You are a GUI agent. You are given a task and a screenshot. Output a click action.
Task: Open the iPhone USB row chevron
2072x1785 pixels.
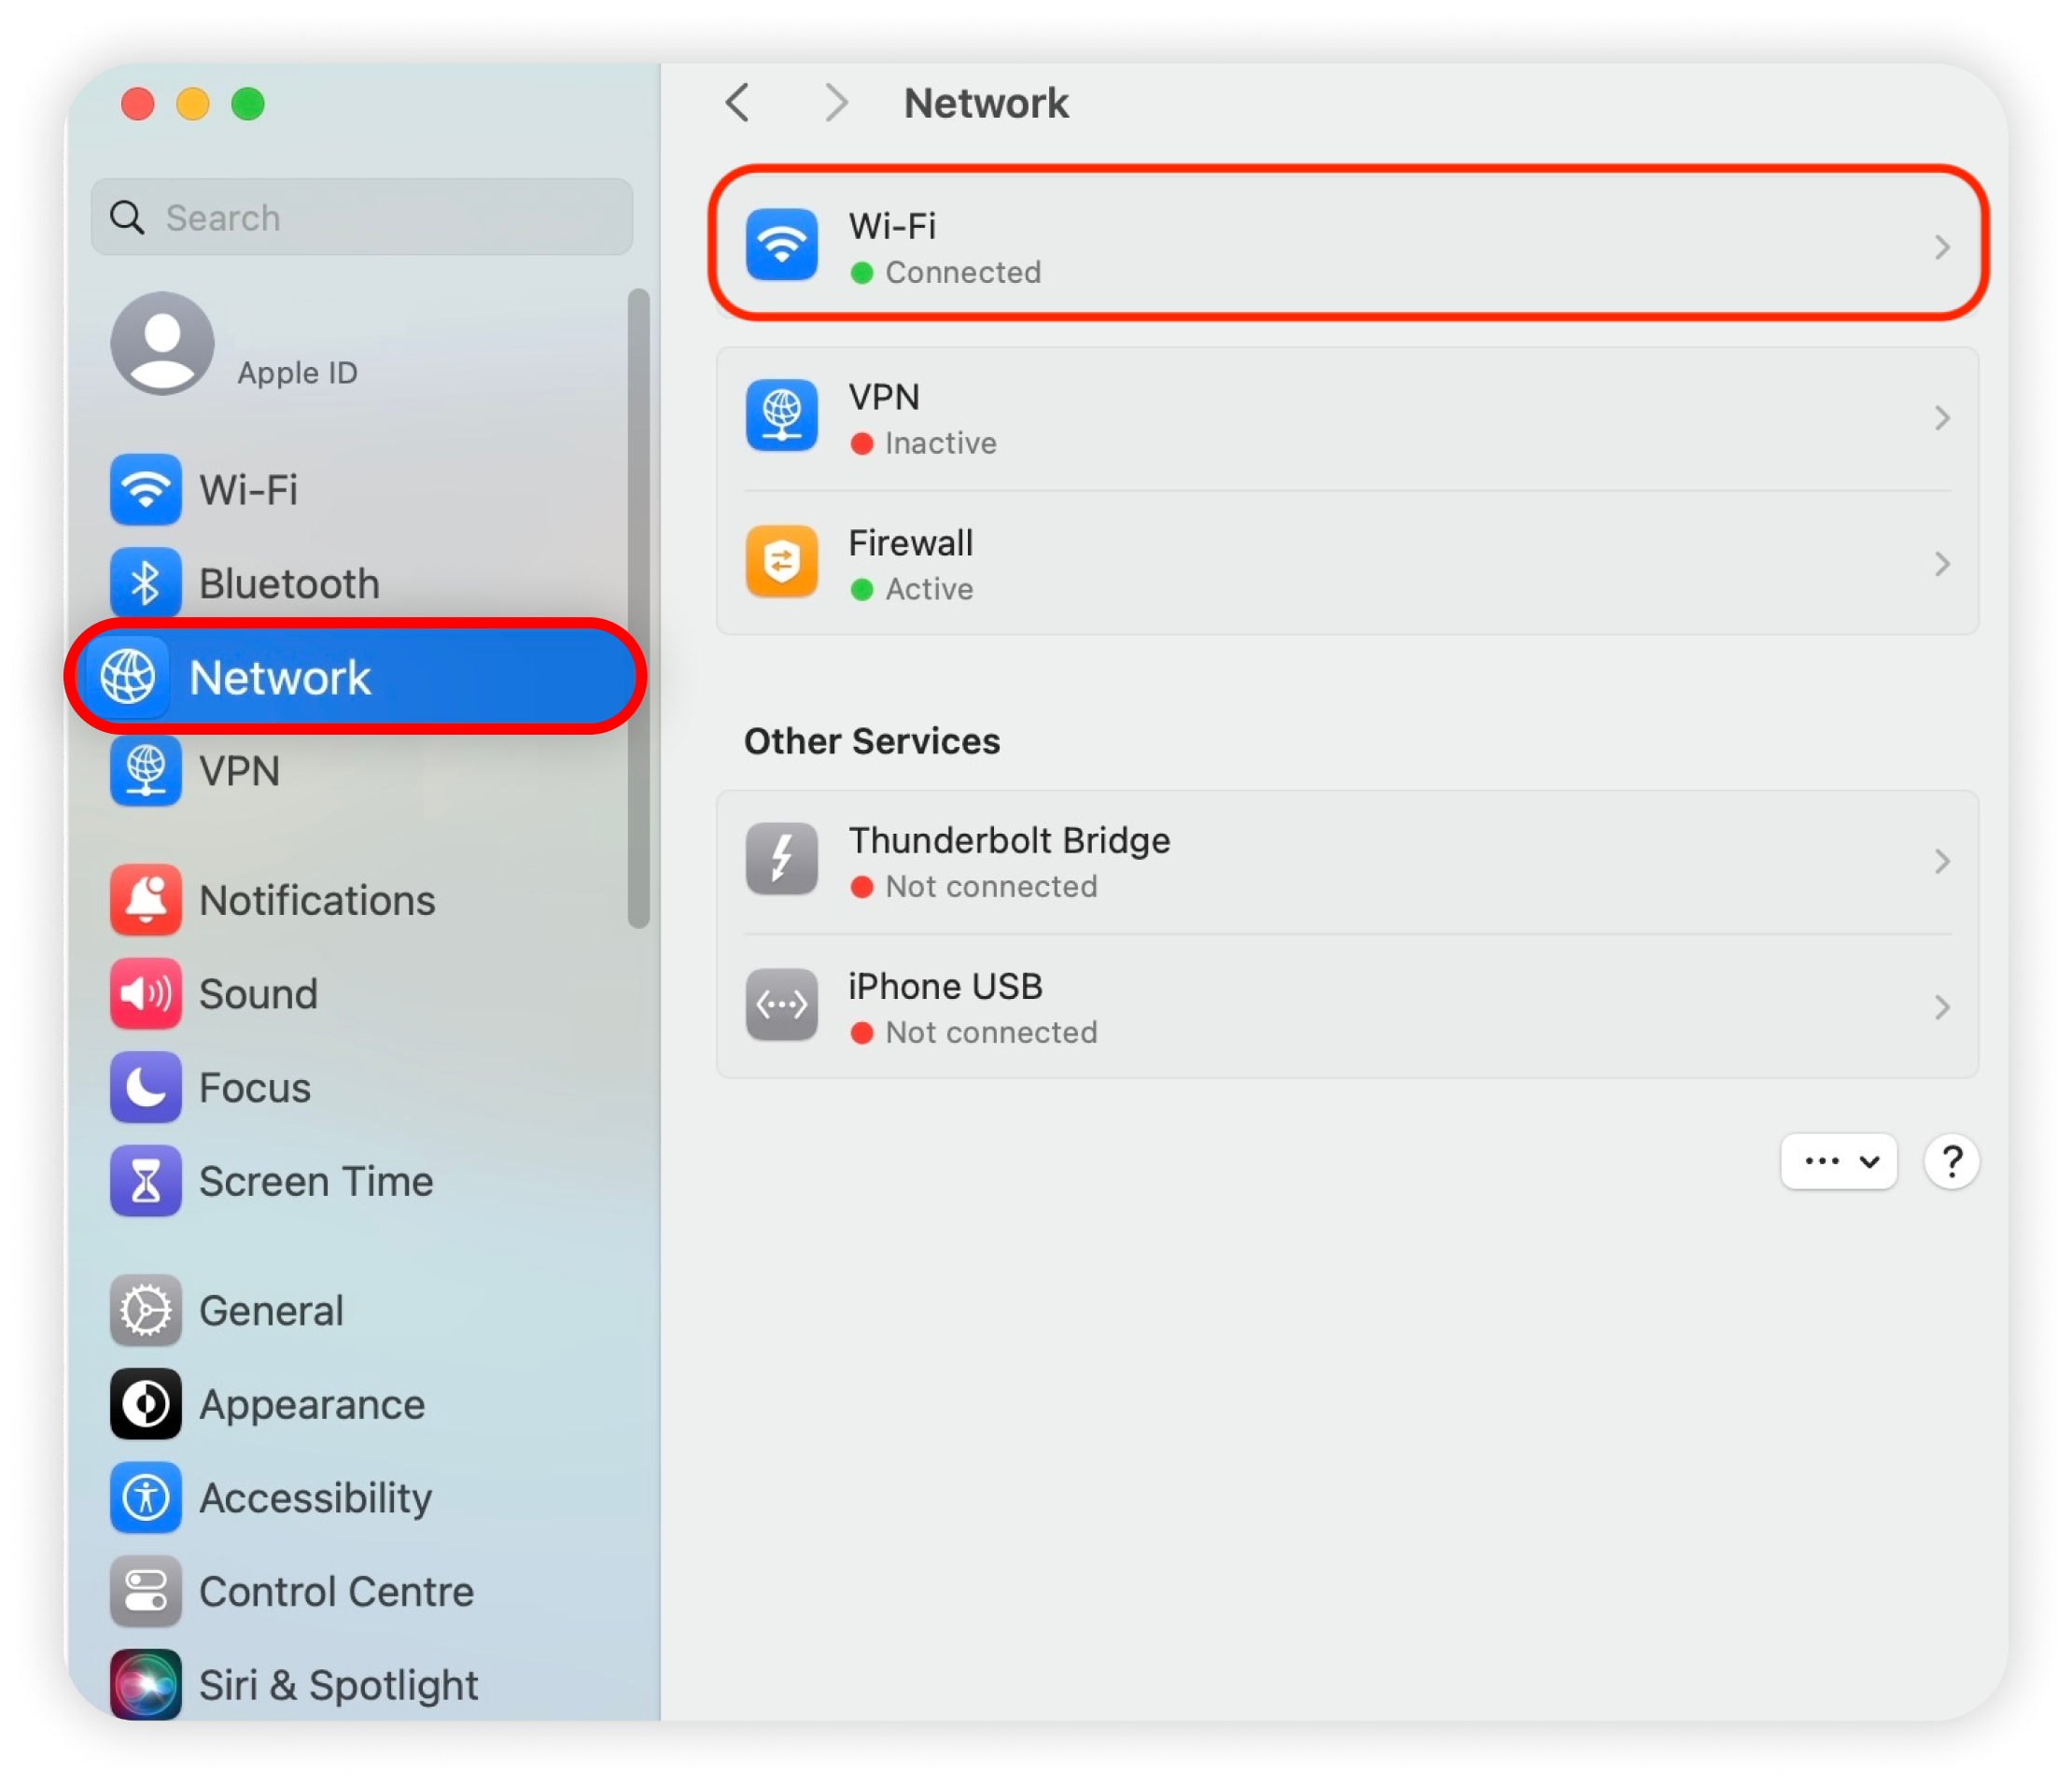[x=1941, y=1007]
